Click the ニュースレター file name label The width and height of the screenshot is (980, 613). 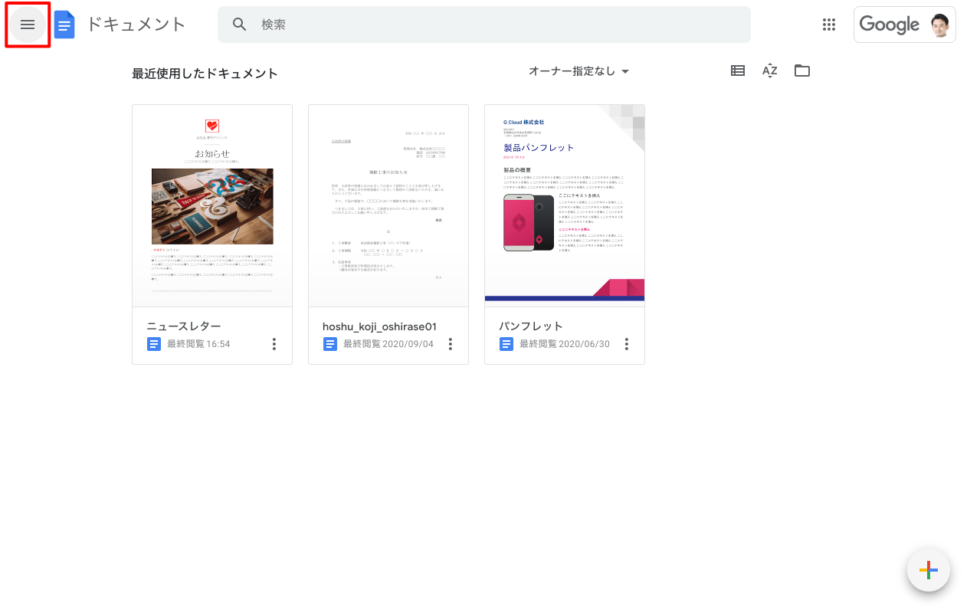pos(184,326)
